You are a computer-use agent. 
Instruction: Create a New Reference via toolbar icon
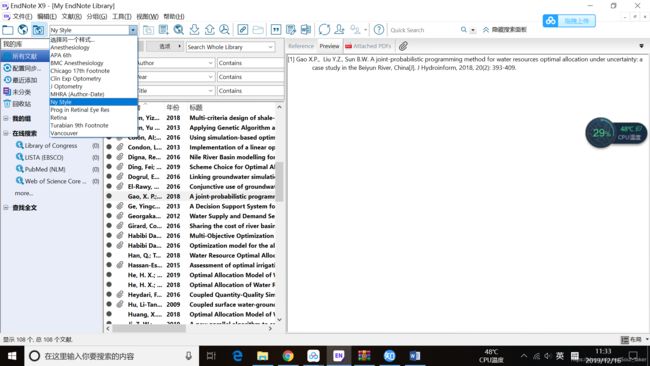point(163,30)
